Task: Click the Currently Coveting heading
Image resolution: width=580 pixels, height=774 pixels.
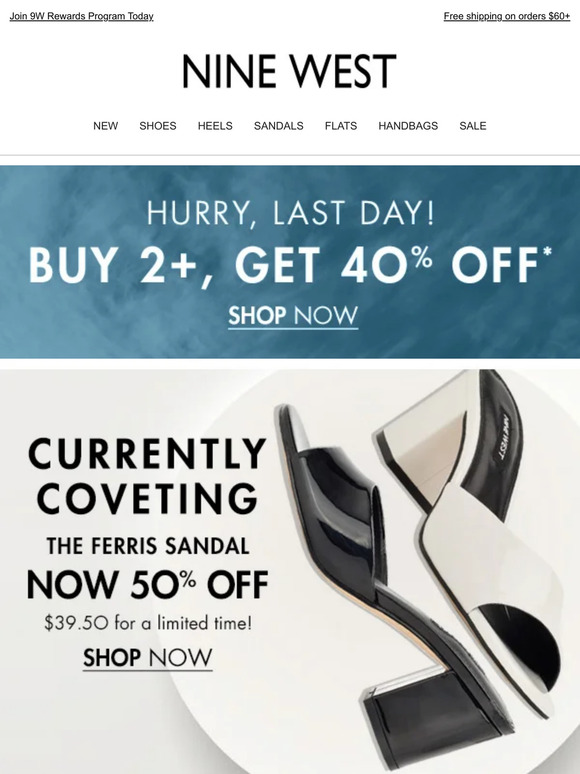Action: point(148,475)
